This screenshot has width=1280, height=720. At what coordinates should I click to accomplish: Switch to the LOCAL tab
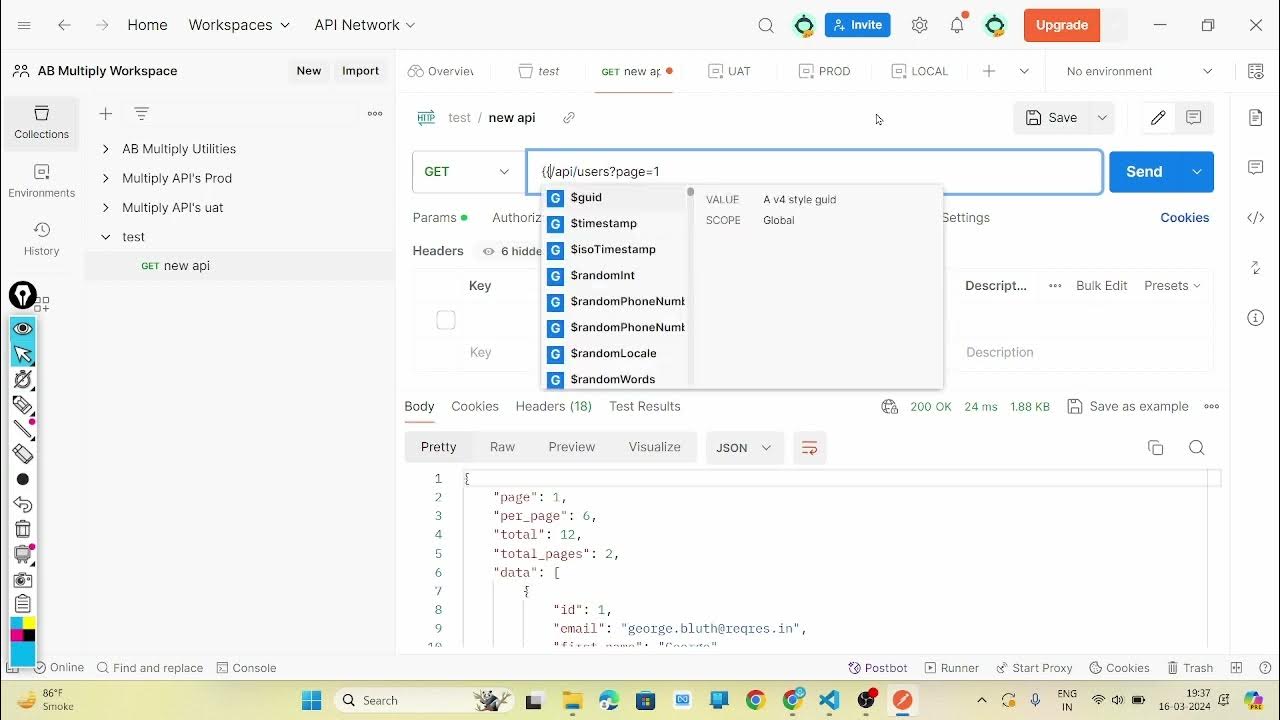920,71
